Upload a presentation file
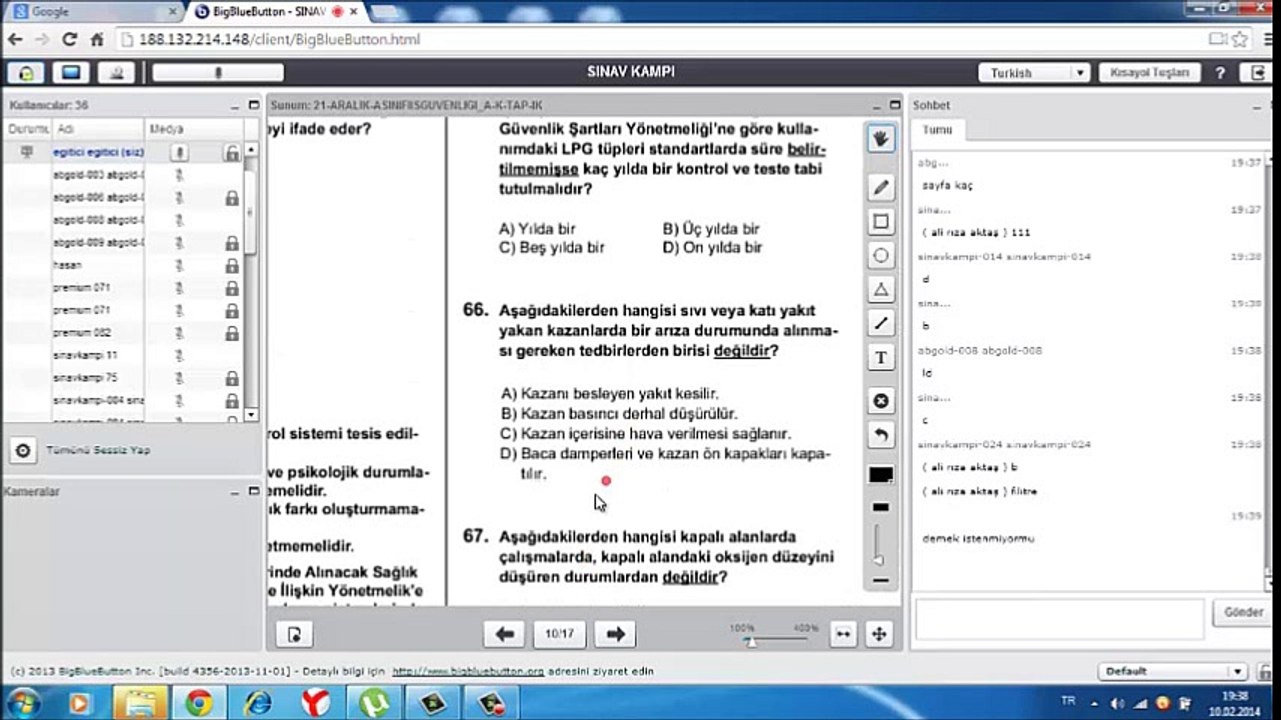Image resolution: width=1281 pixels, height=720 pixels. (293, 634)
